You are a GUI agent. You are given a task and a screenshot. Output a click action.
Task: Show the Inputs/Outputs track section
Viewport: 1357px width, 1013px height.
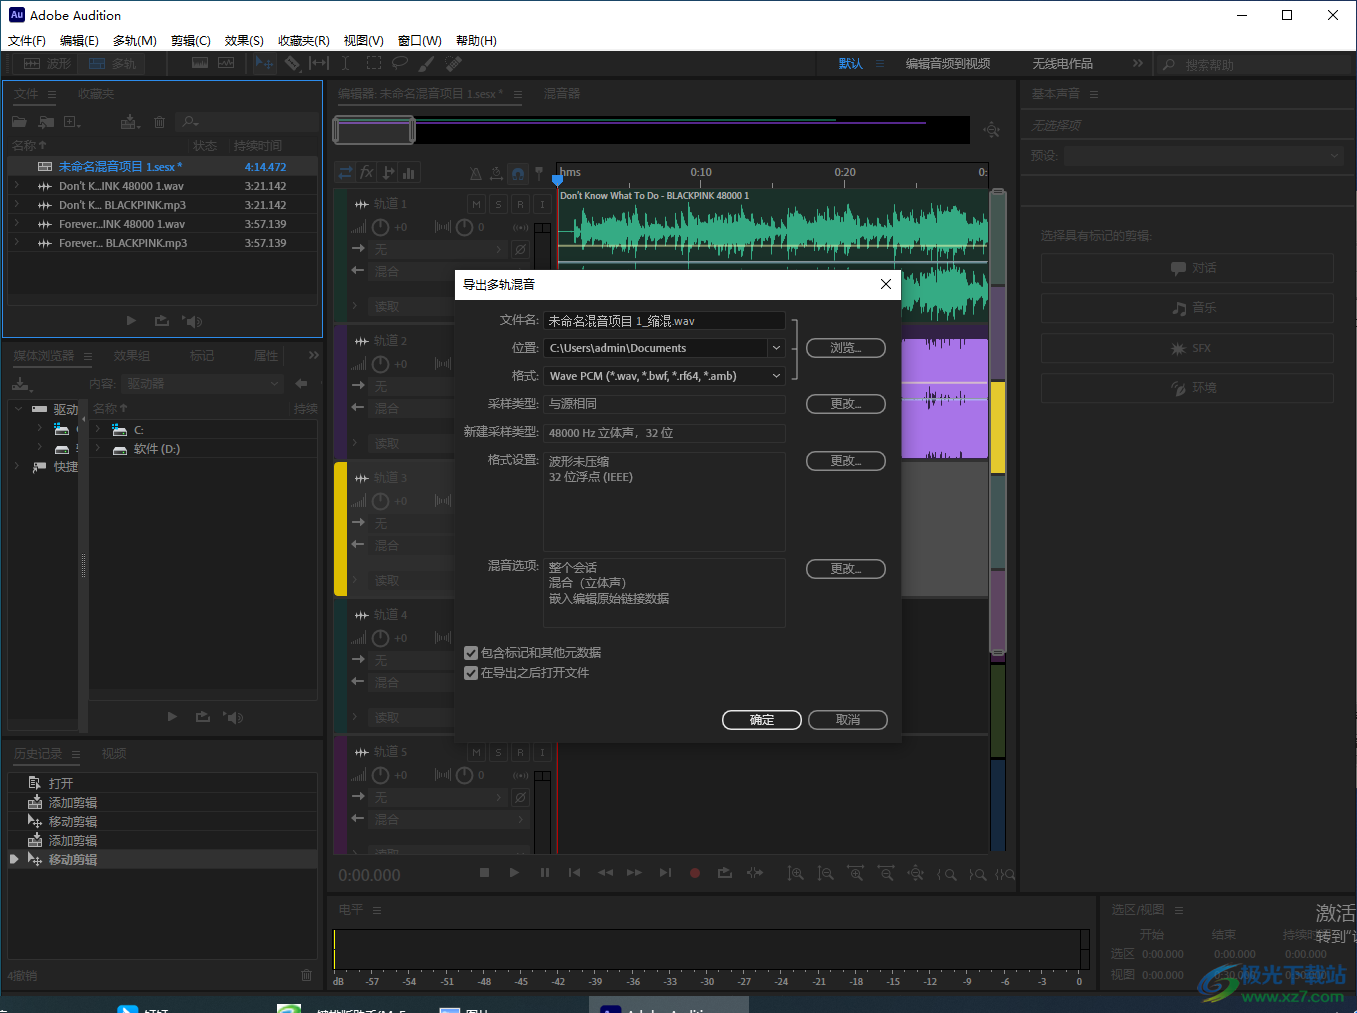(345, 173)
